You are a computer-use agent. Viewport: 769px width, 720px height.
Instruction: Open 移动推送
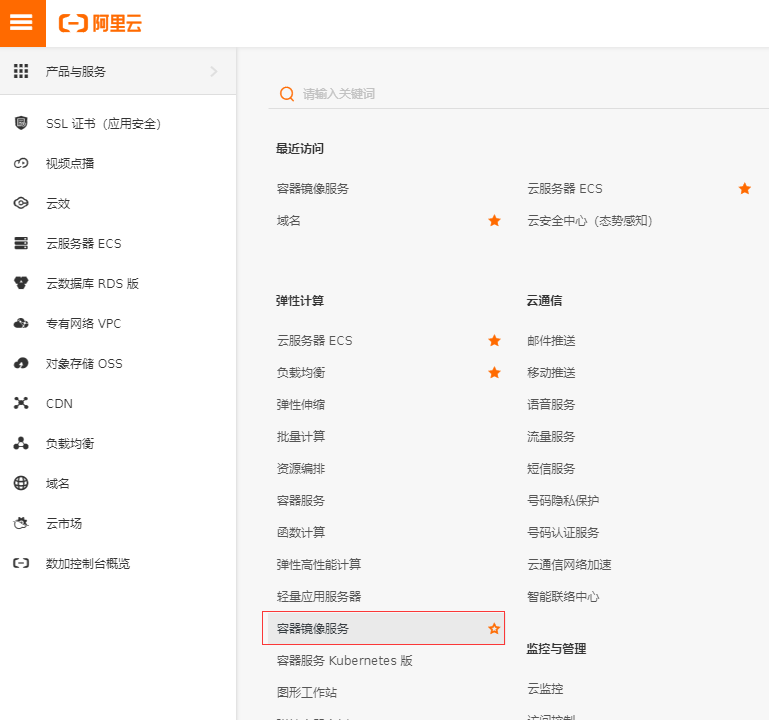click(x=551, y=373)
